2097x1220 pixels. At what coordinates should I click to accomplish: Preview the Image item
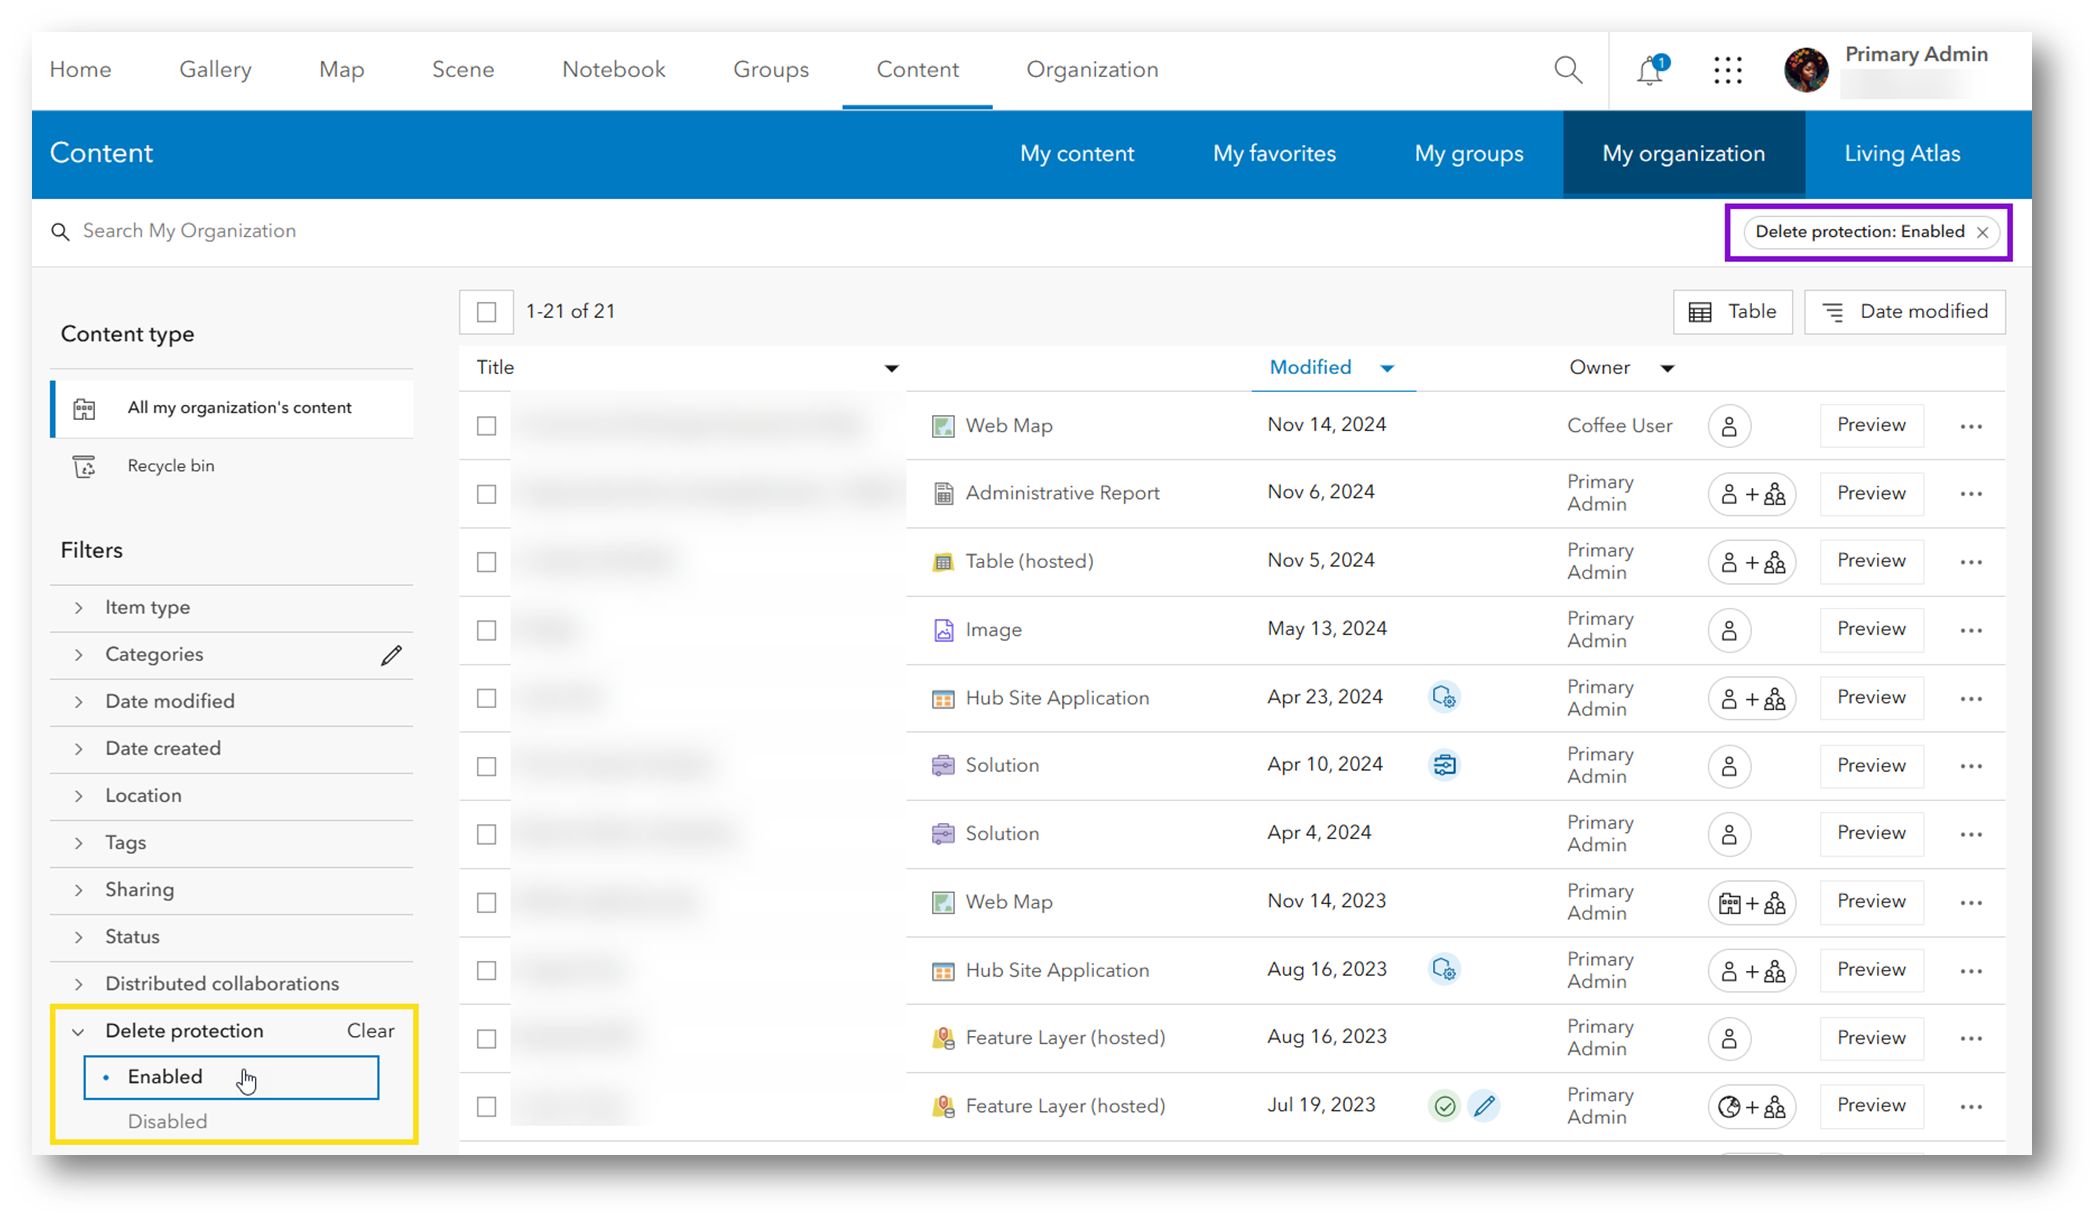(x=1871, y=629)
